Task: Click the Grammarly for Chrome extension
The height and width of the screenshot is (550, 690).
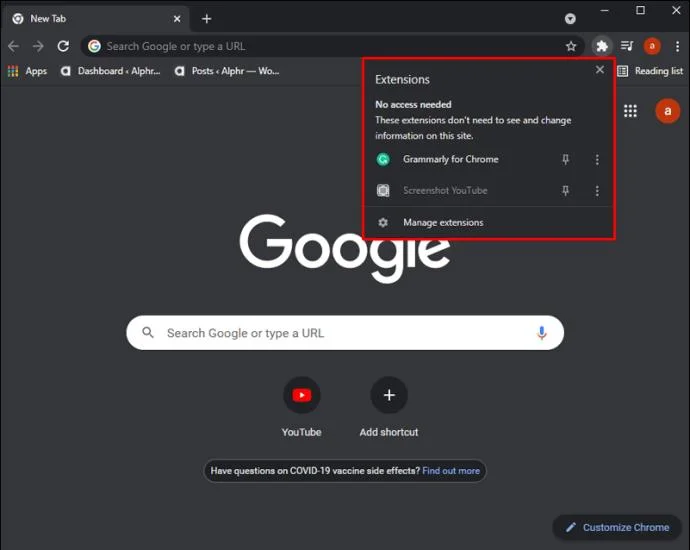Action: tap(451, 159)
